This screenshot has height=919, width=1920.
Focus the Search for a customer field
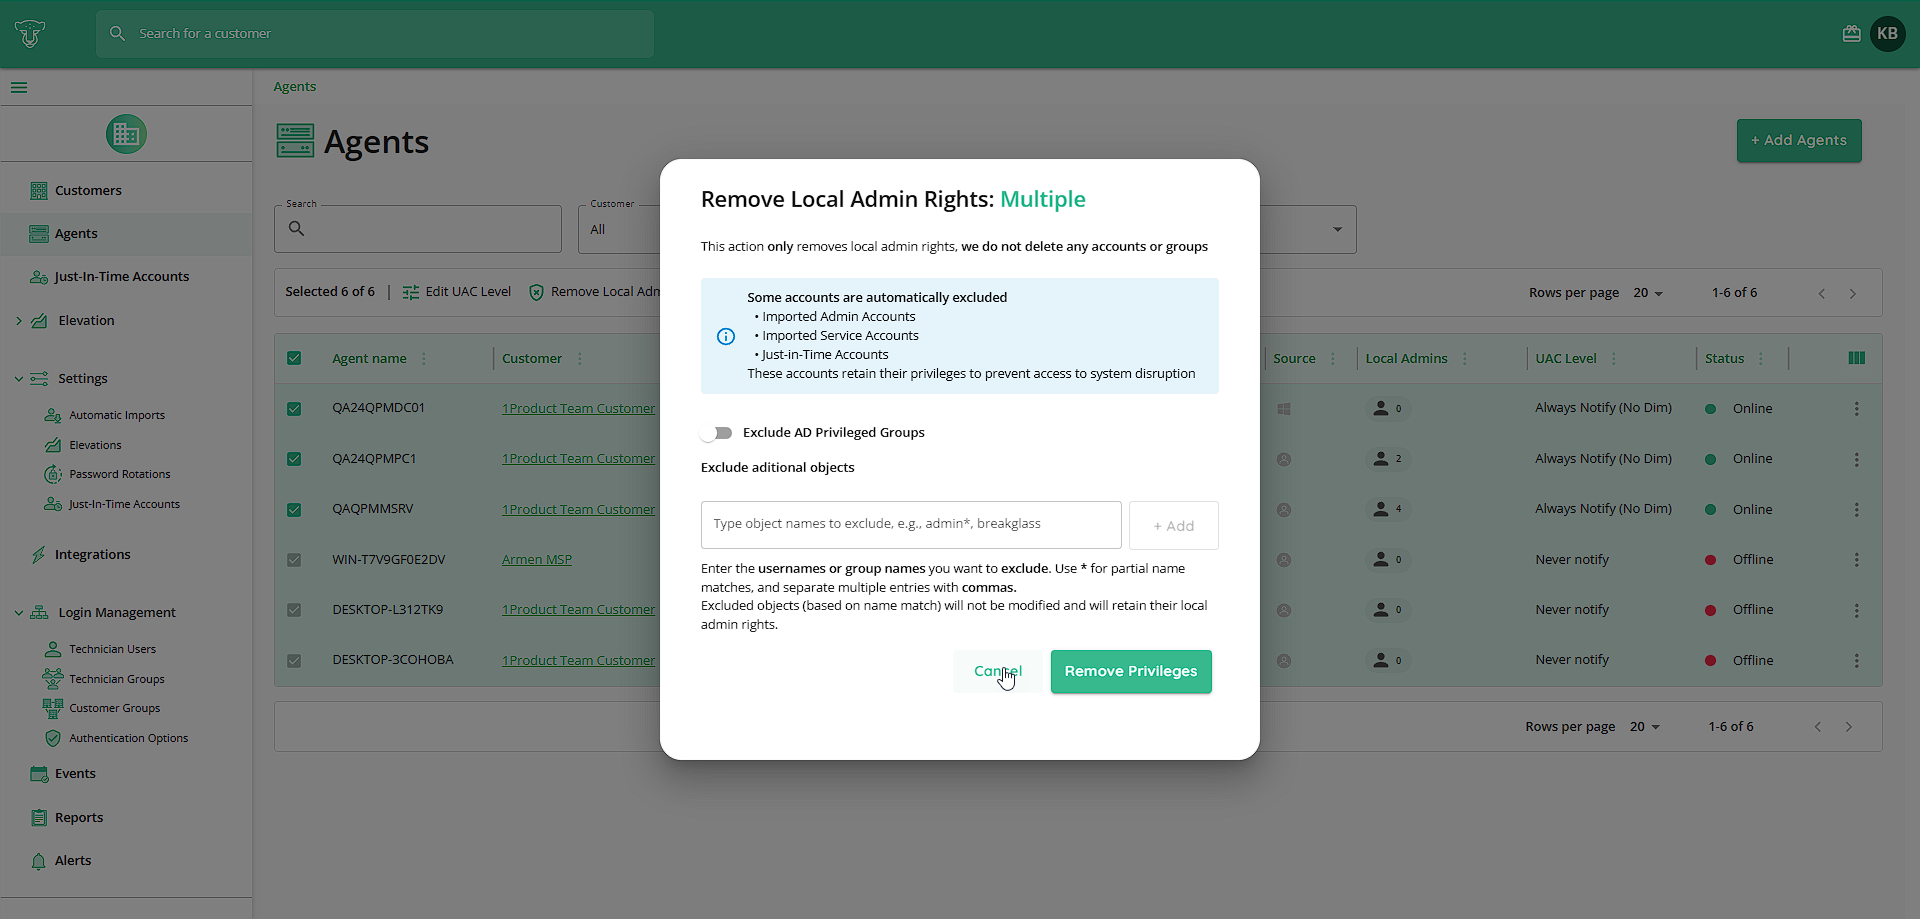375,34
